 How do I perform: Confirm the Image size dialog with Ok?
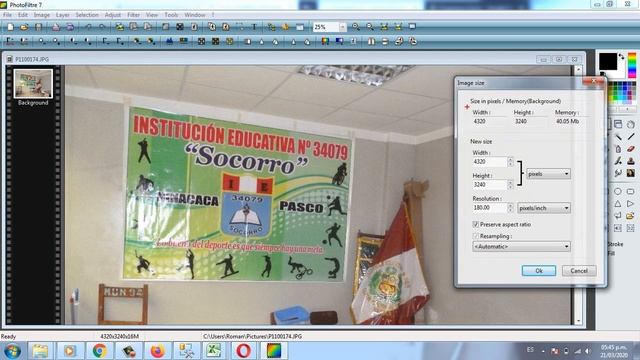(x=539, y=271)
